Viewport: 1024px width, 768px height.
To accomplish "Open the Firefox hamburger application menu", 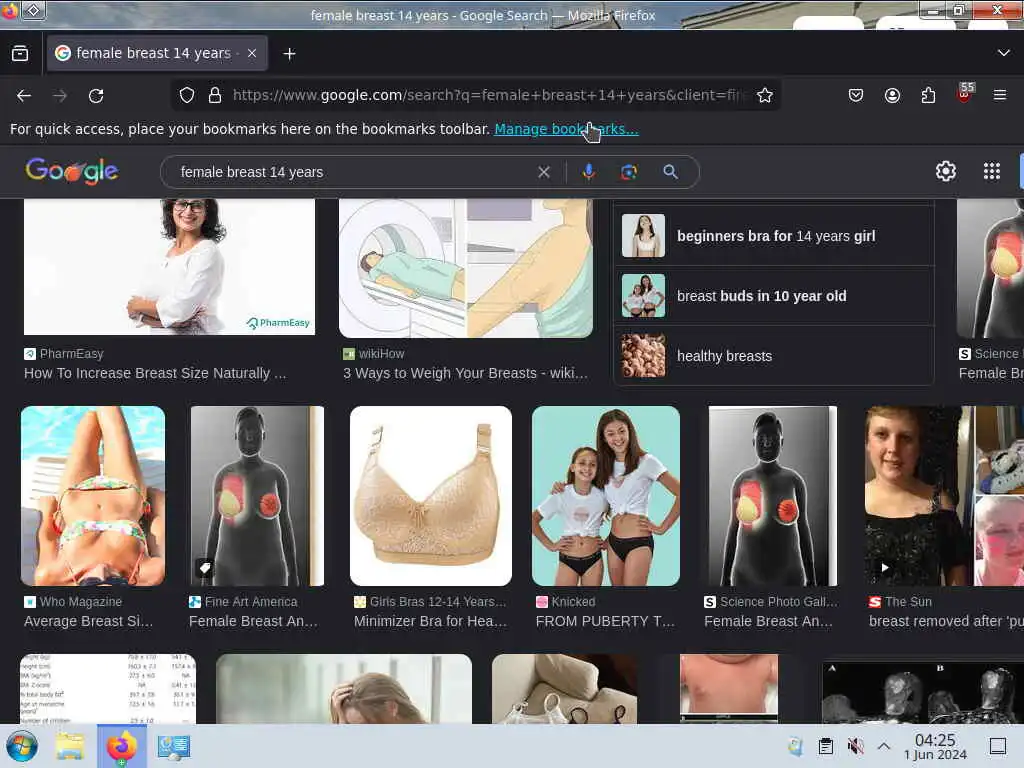I will tap(1000, 95).
